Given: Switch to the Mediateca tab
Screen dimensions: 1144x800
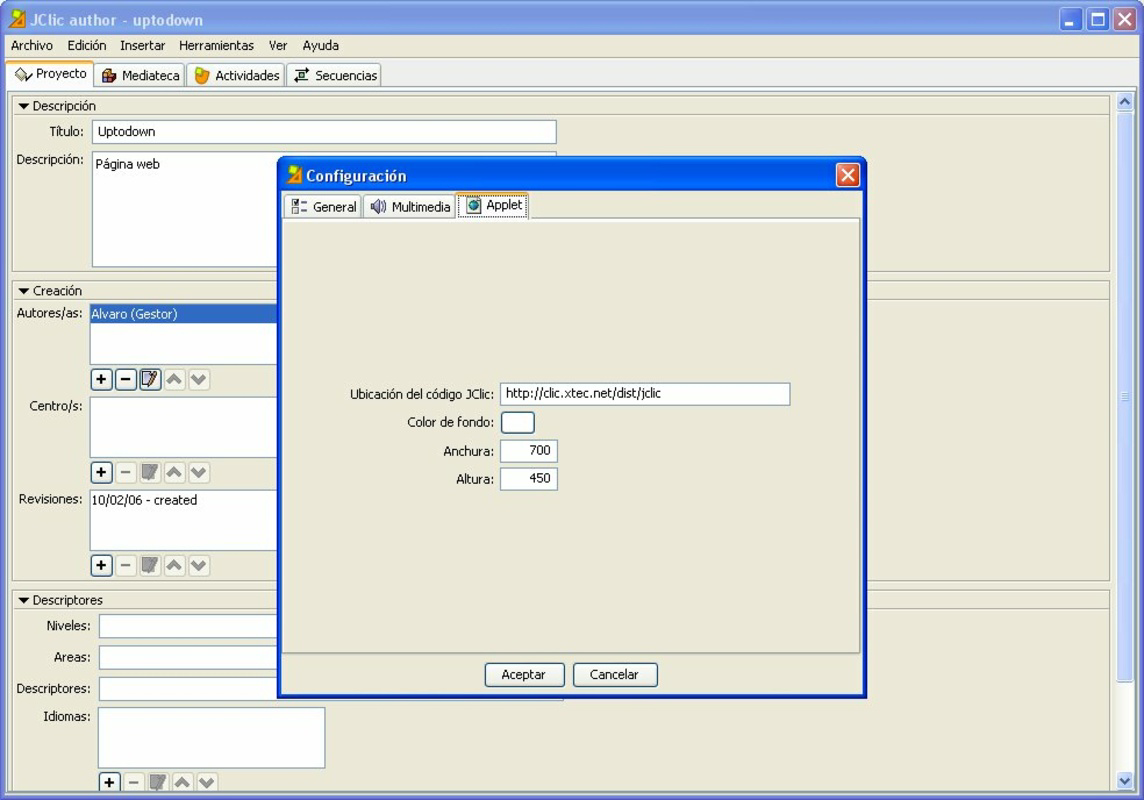Looking at the screenshot, I should point(140,75).
